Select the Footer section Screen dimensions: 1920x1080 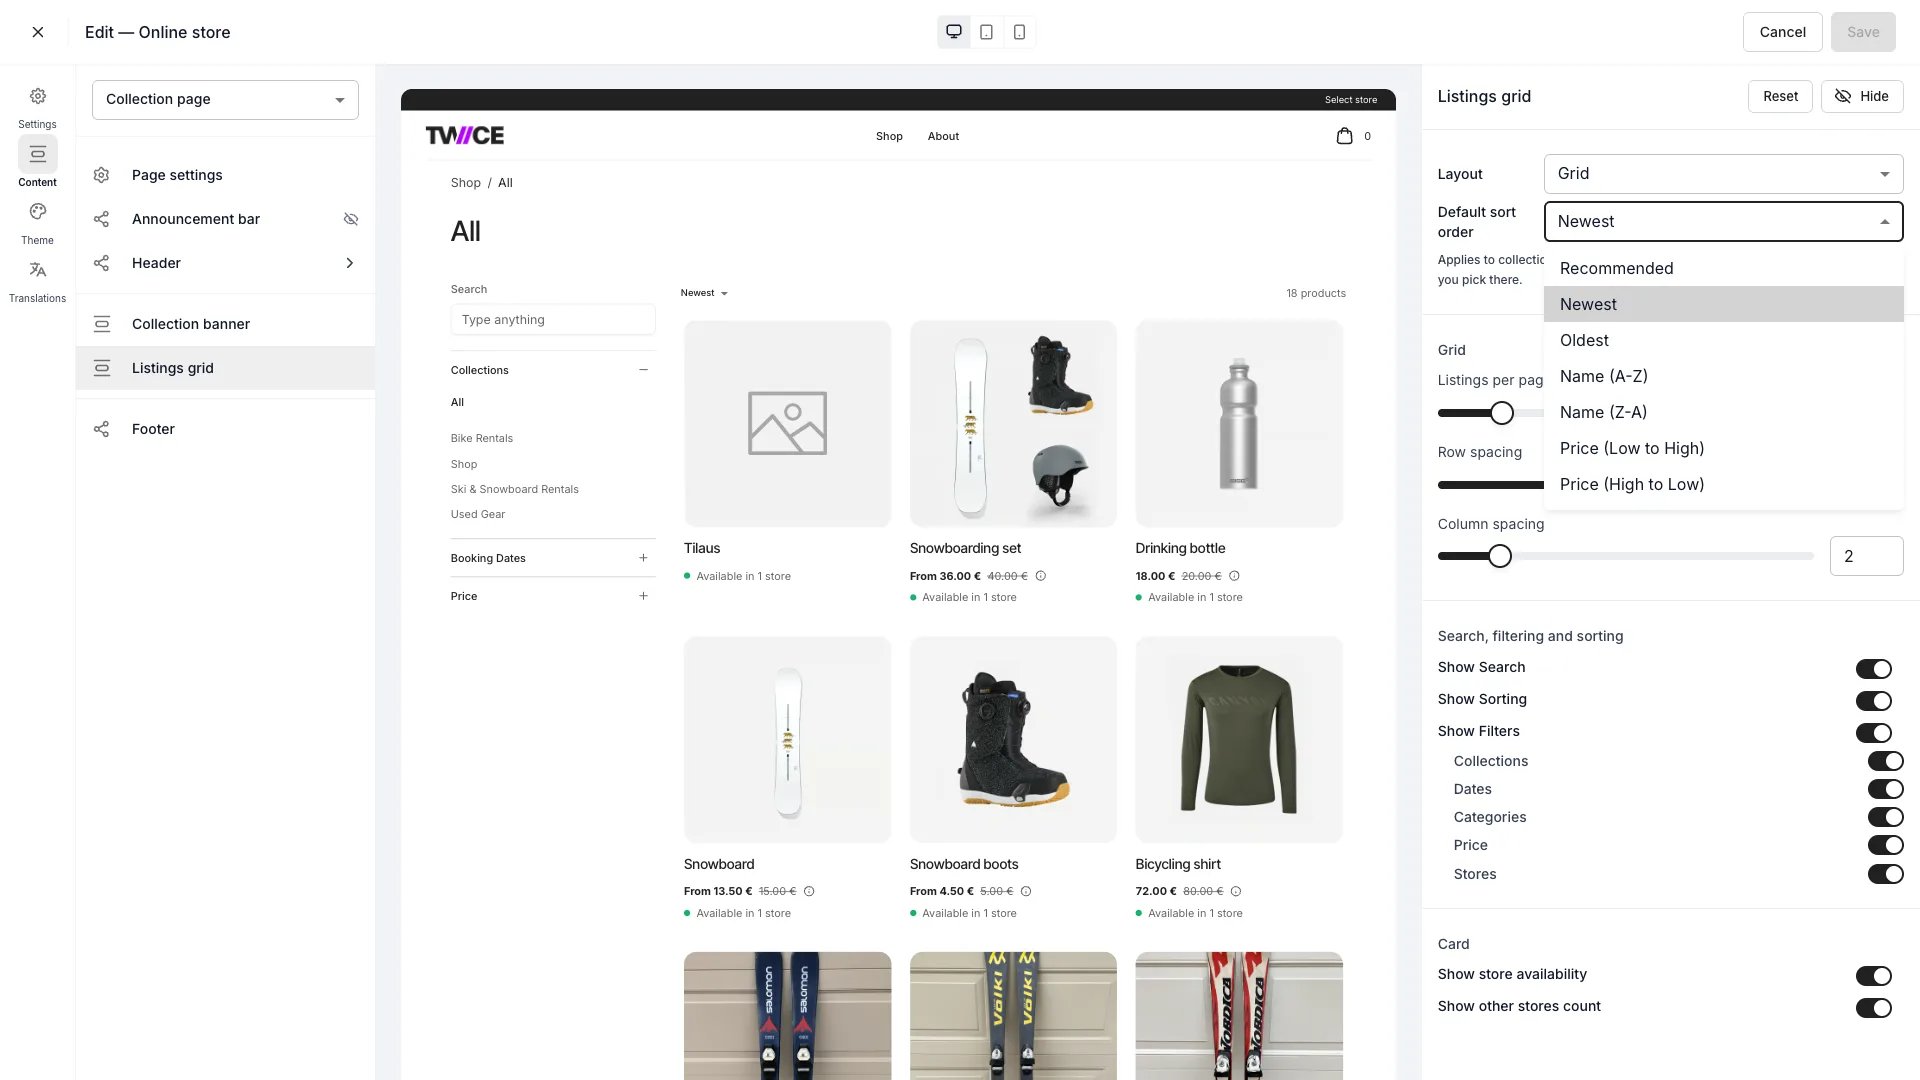pyautogui.click(x=226, y=429)
